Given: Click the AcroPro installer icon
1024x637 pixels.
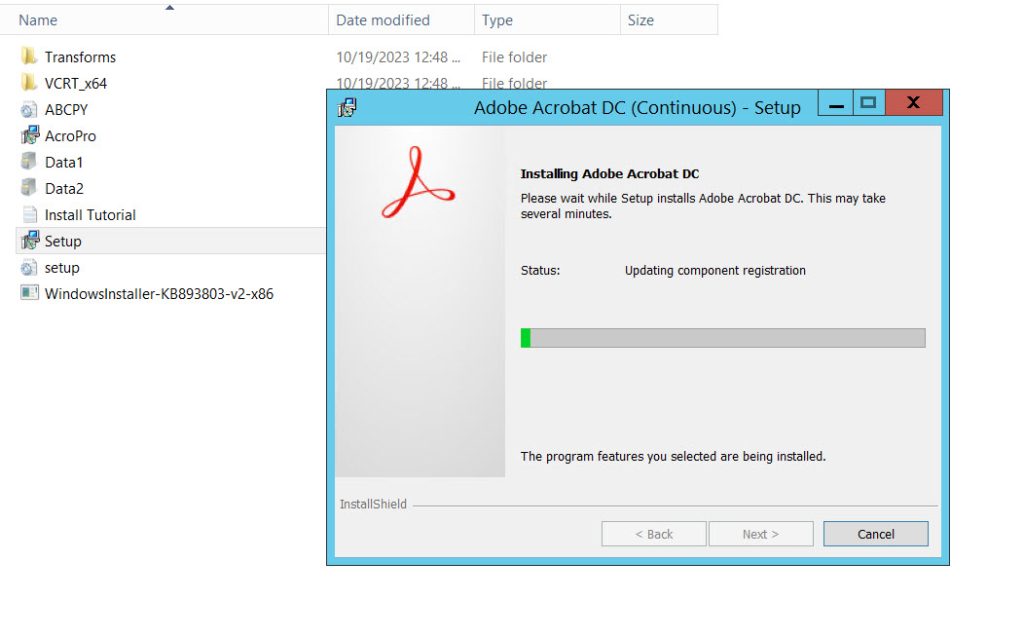Looking at the screenshot, I should point(29,135).
